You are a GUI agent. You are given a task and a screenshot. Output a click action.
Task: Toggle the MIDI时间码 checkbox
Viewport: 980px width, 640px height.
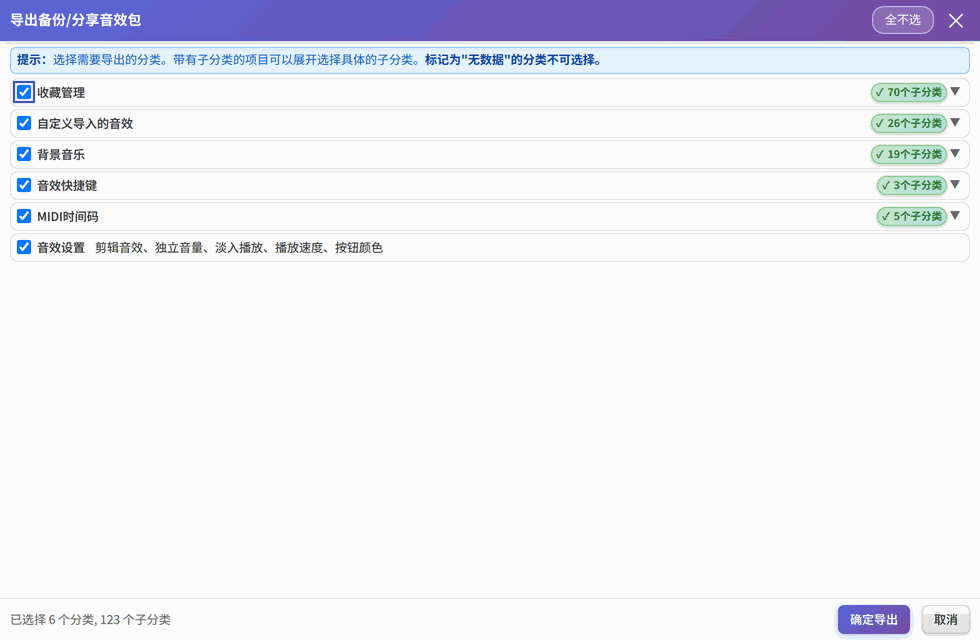pyautogui.click(x=24, y=216)
